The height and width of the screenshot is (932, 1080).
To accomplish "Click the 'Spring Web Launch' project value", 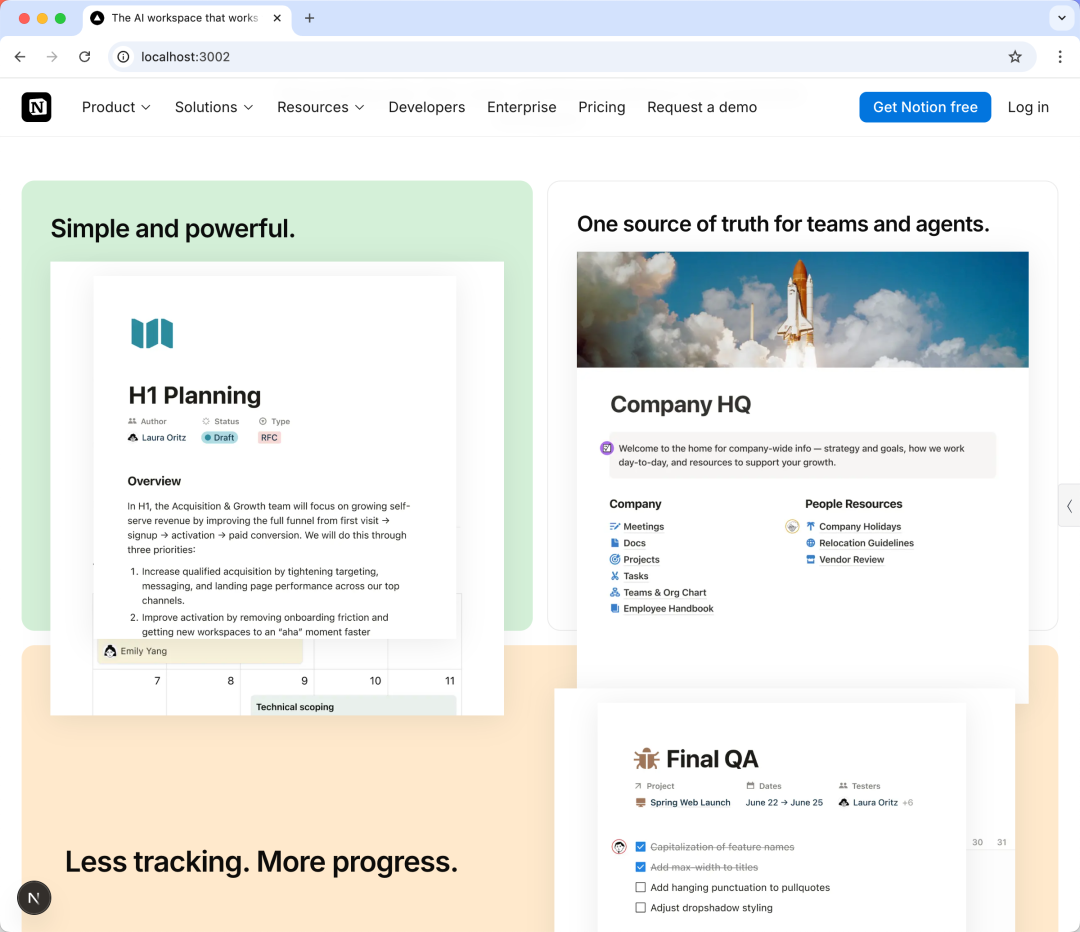I will click(689, 802).
